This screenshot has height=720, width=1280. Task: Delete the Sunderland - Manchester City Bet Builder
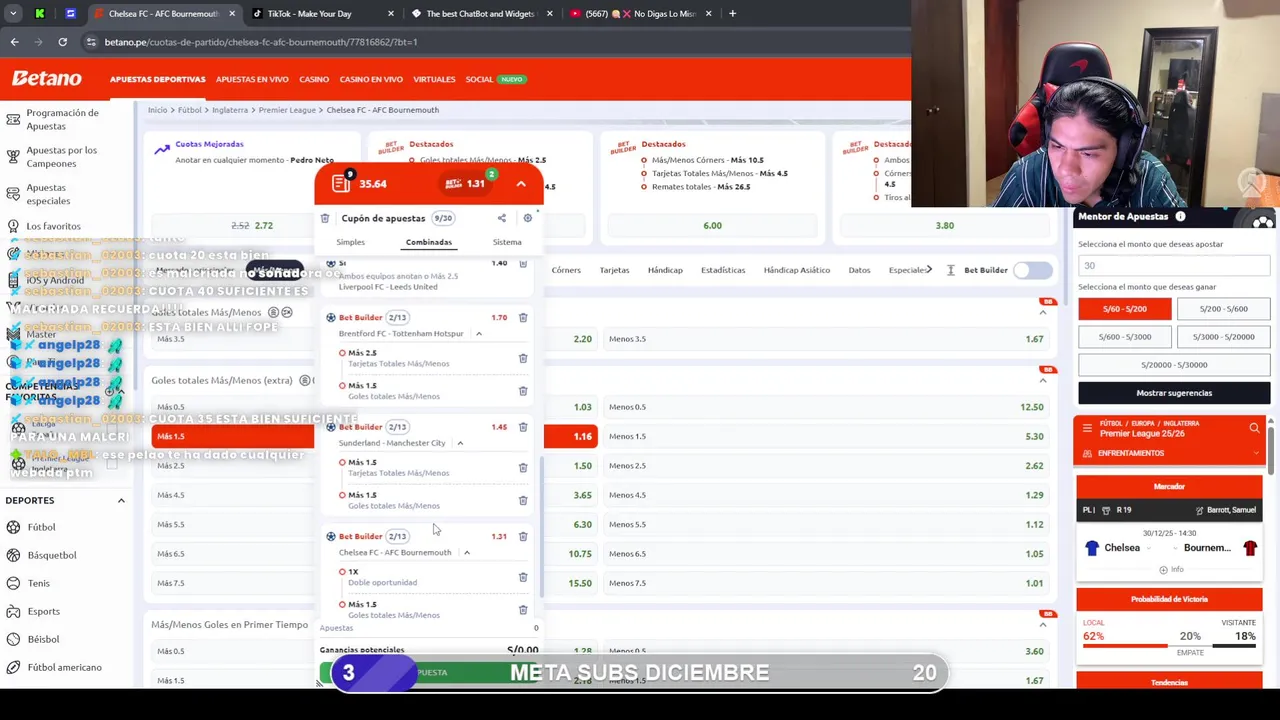click(x=523, y=427)
